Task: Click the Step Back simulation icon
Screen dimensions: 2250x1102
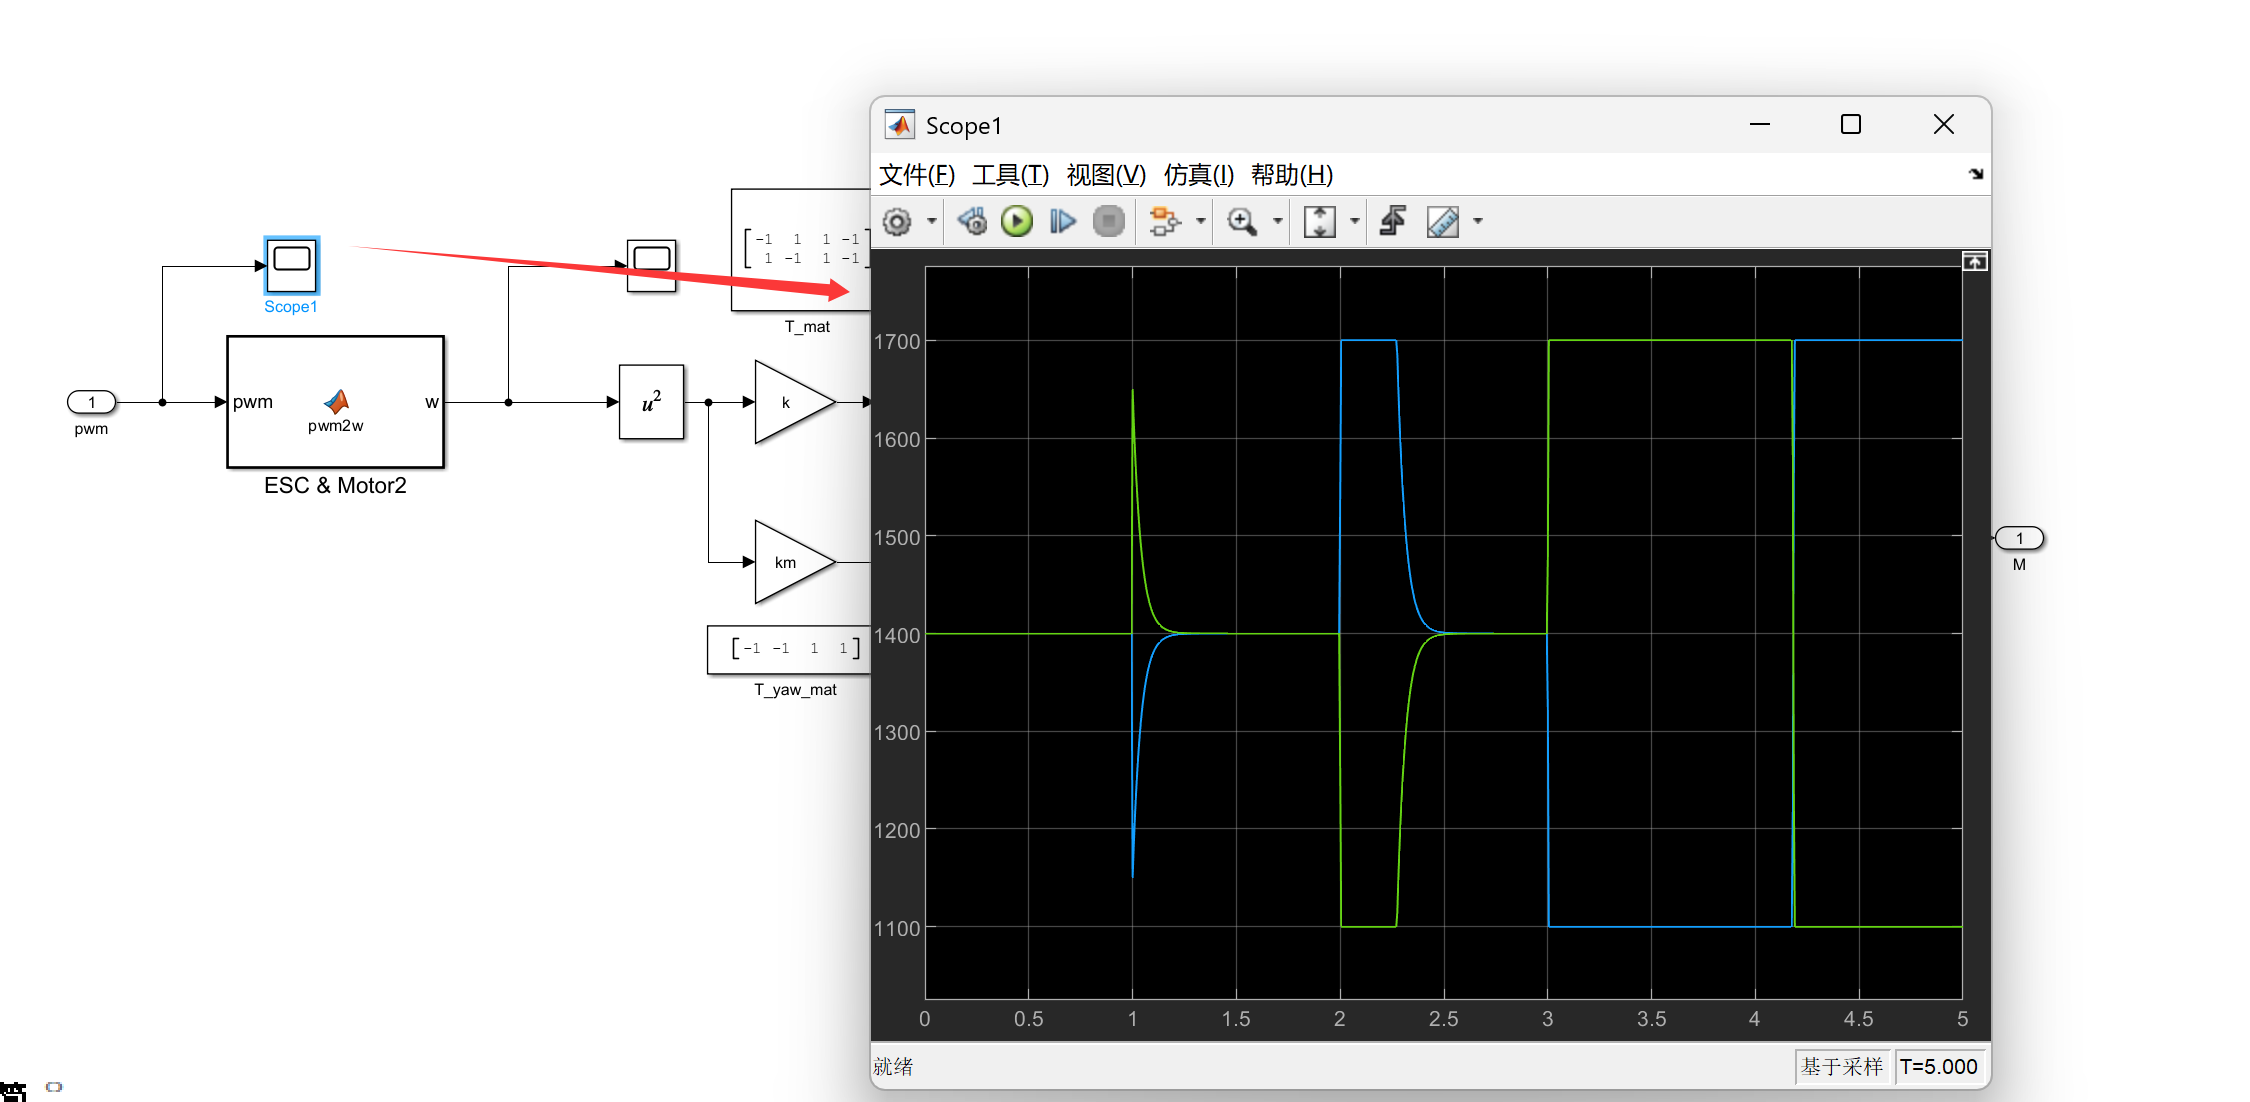Action: 971,222
